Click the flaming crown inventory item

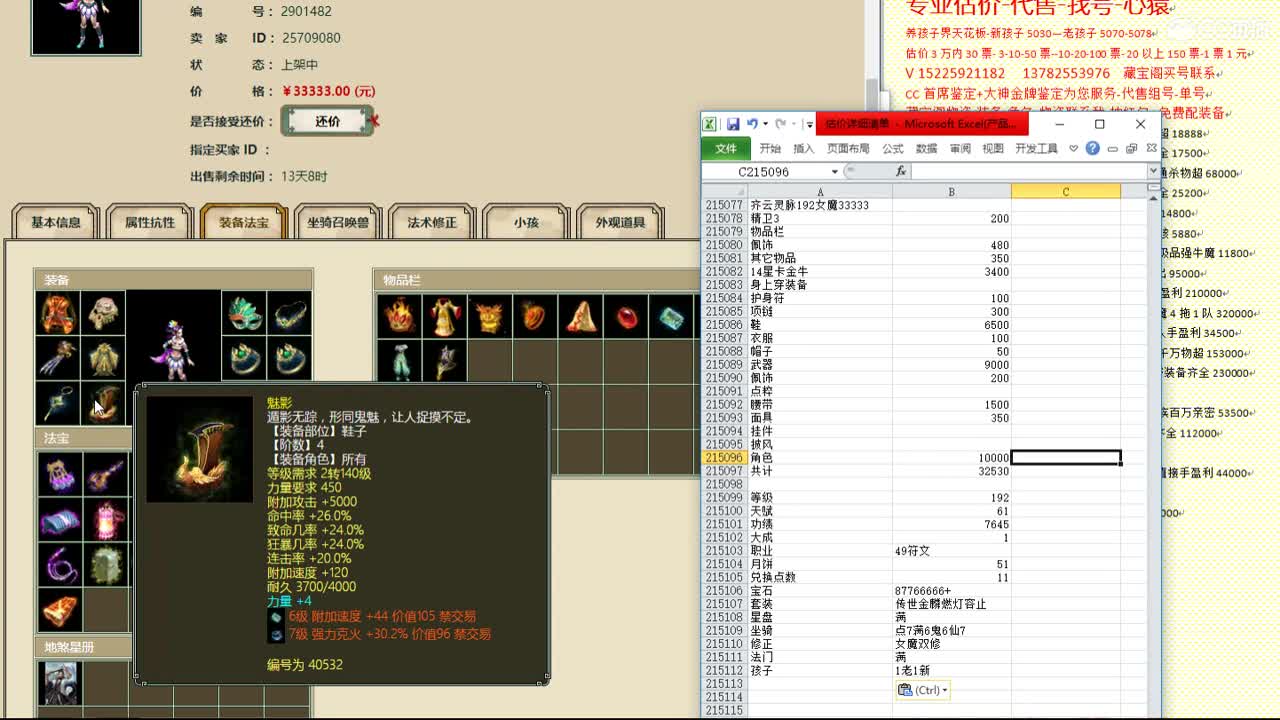398,317
